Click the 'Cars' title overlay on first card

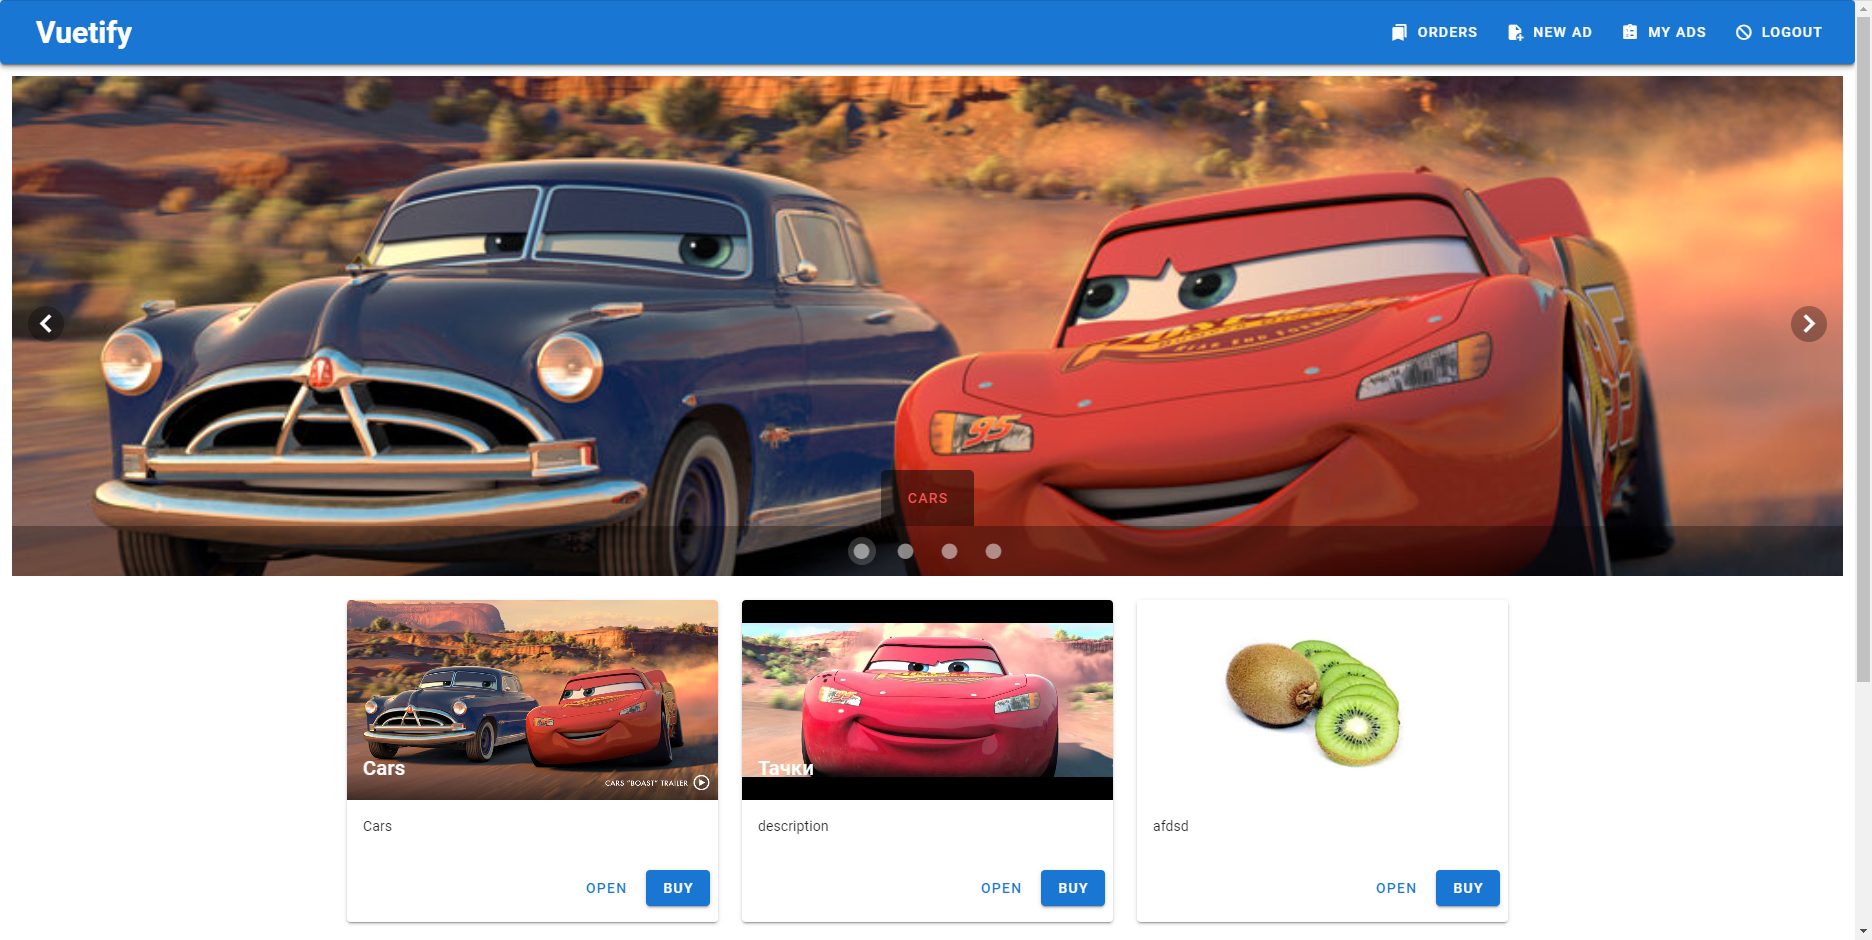point(384,768)
